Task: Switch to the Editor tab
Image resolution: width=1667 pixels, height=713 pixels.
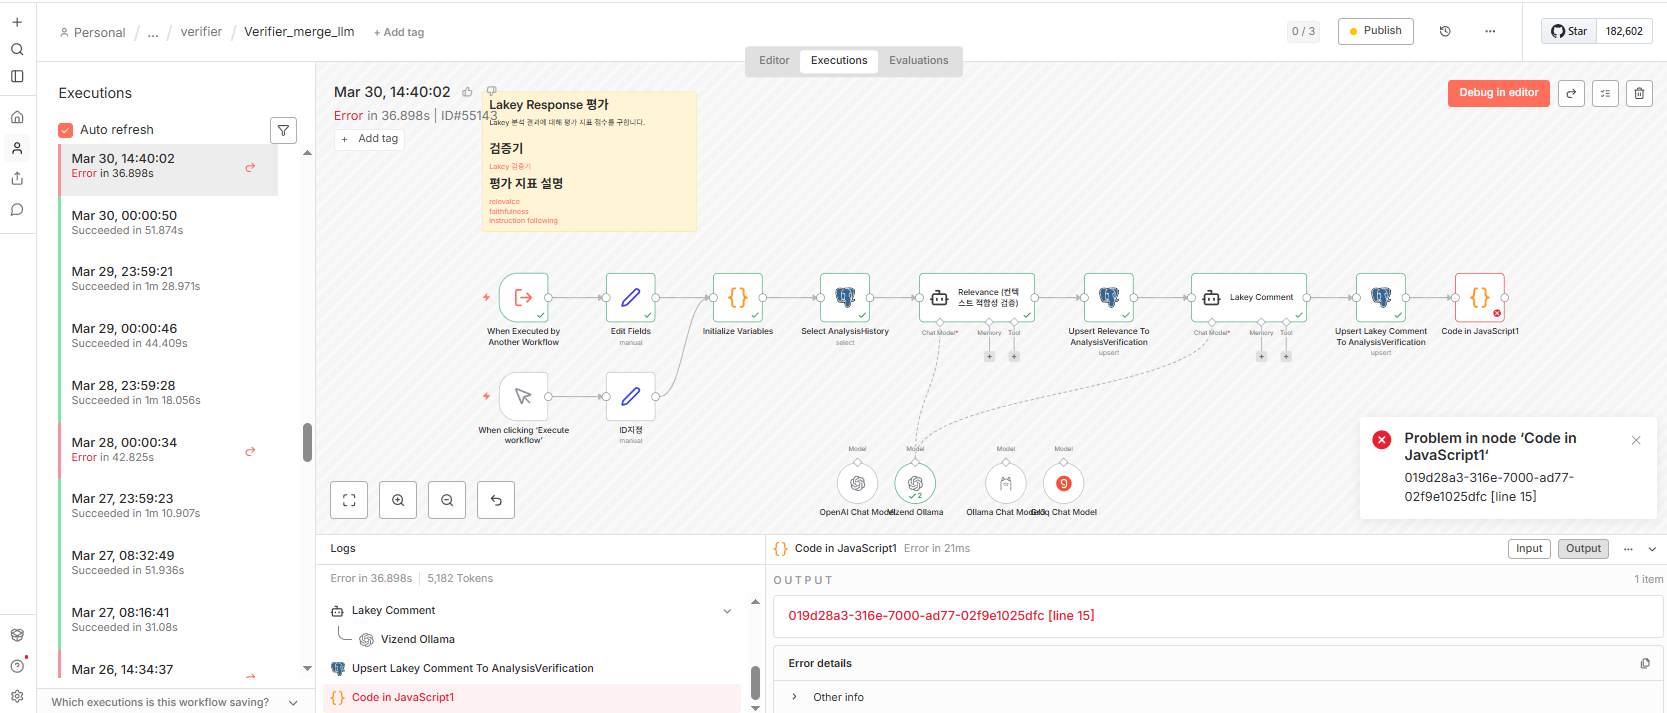Action: (774, 61)
